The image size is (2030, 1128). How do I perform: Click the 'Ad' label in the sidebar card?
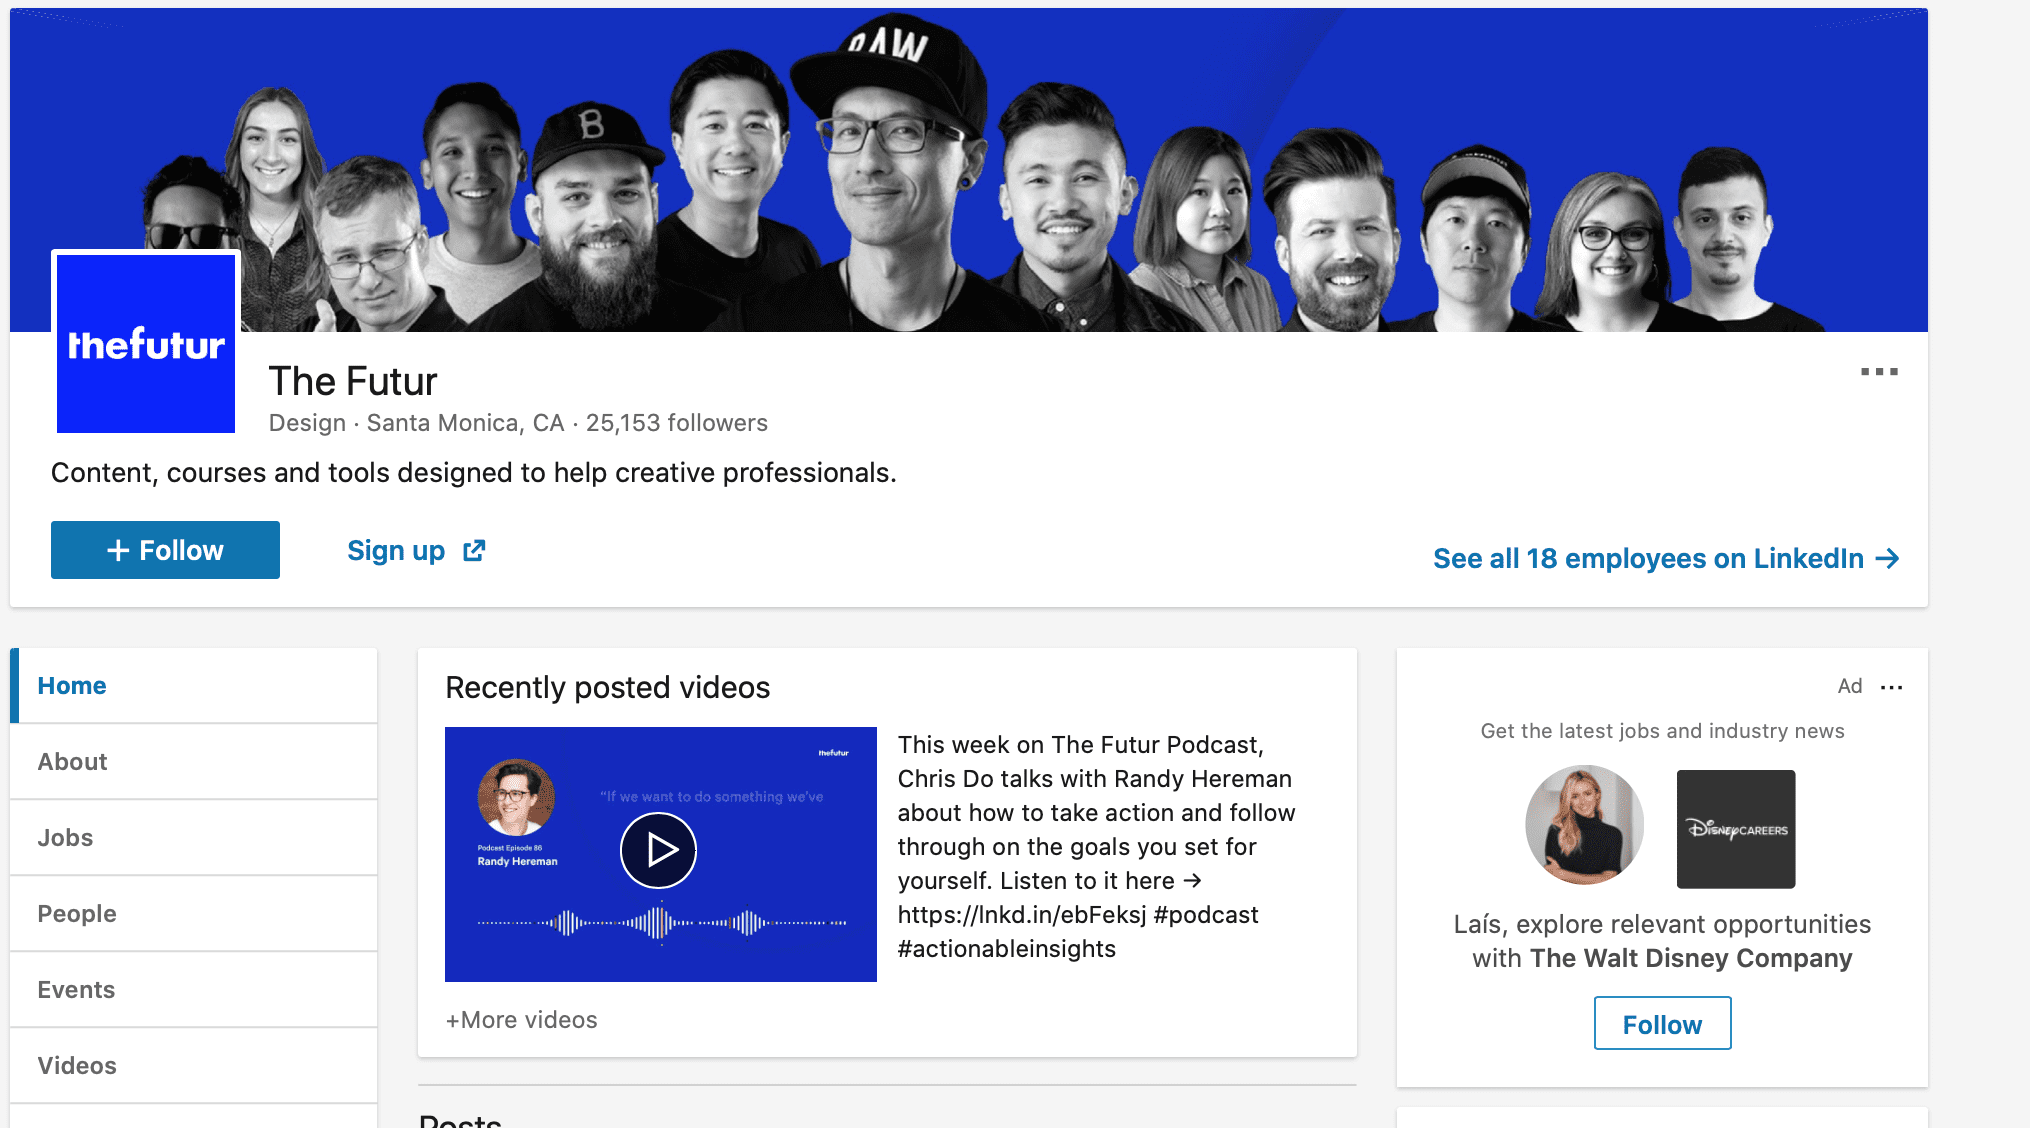[x=1849, y=686]
